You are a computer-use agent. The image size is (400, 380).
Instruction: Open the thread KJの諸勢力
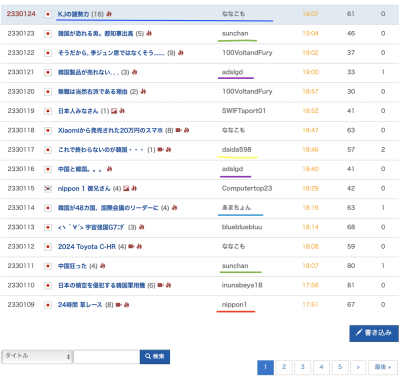pyautogui.click(x=73, y=14)
